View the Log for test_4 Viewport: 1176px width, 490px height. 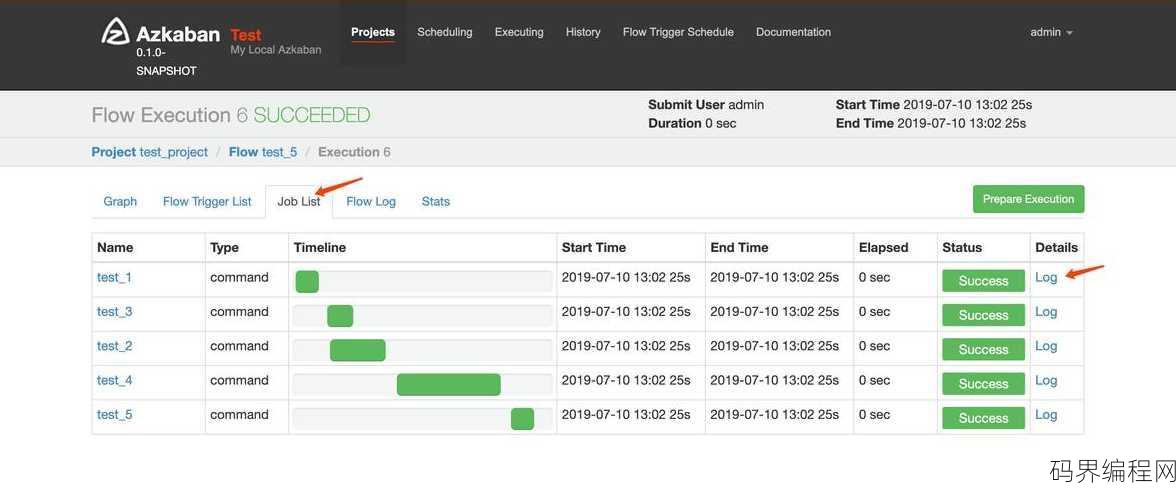[1046, 380]
